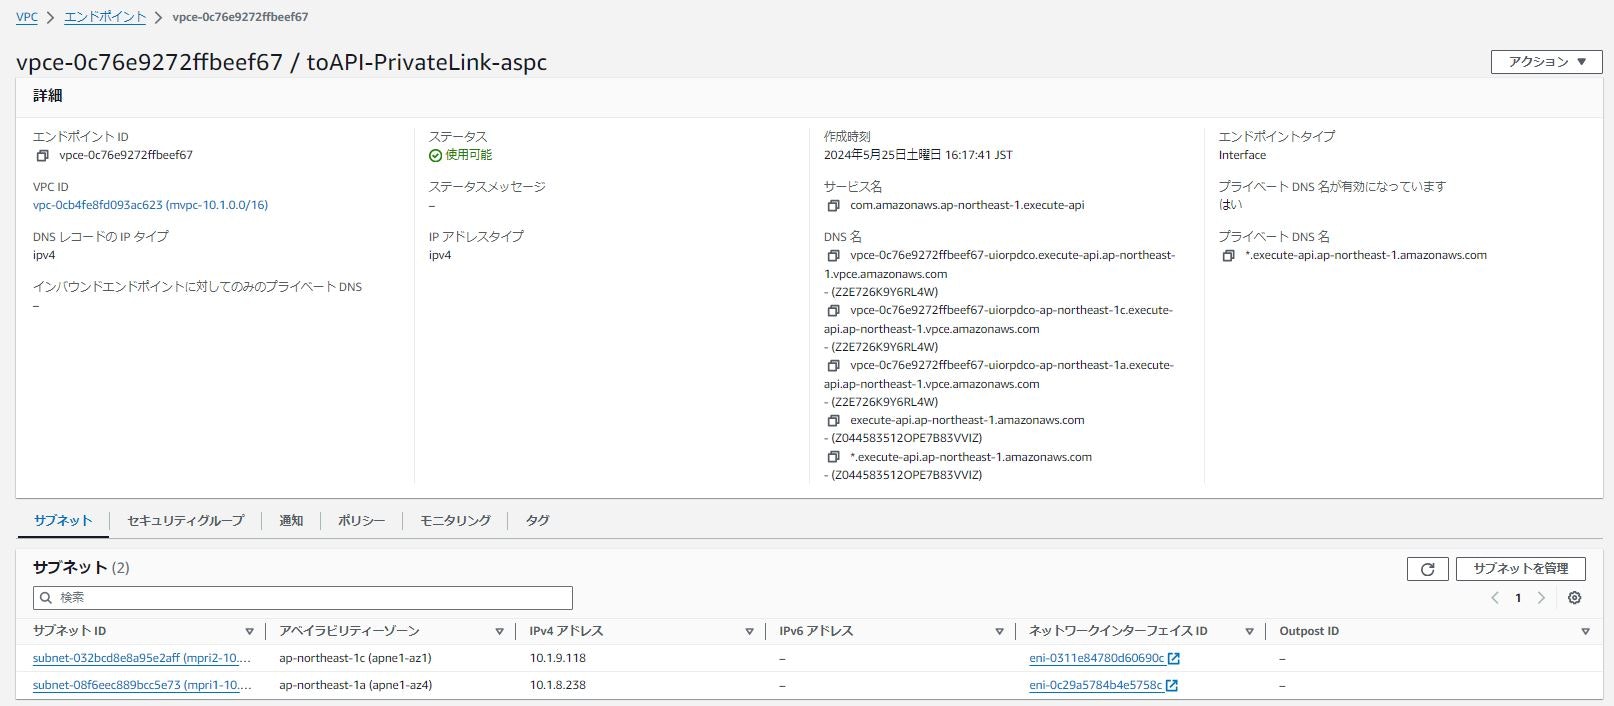Click endpoint type value Interface
Screen dimensions: 1614x706
pos(1242,156)
